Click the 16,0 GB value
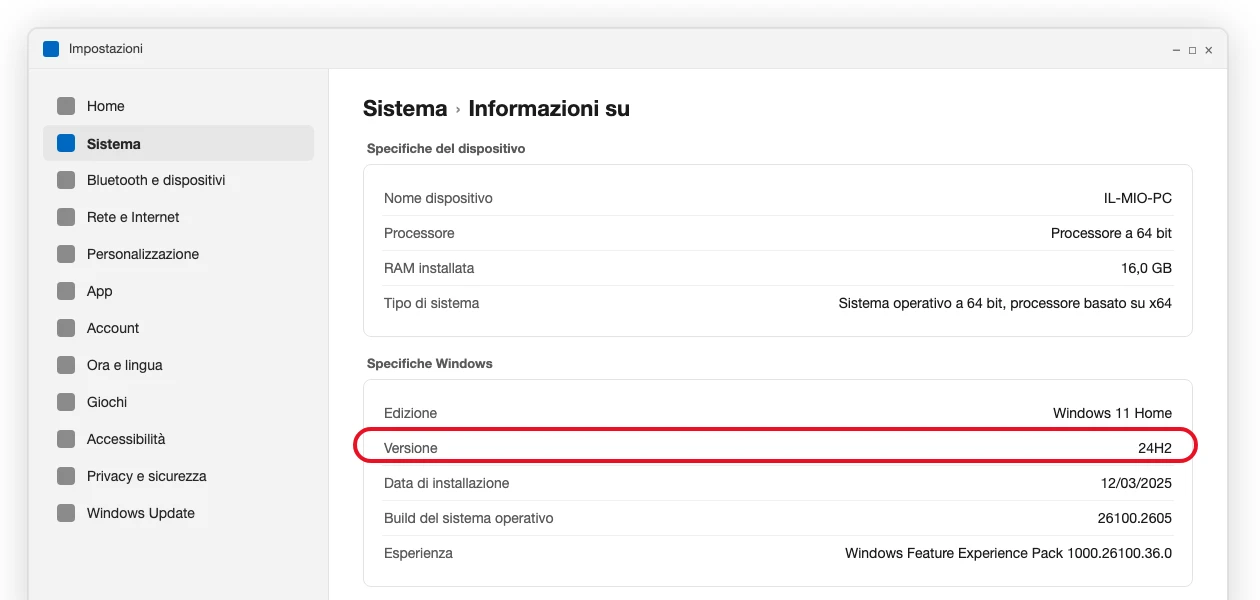This screenshot has width=1260, height=600. [1146, 268]
